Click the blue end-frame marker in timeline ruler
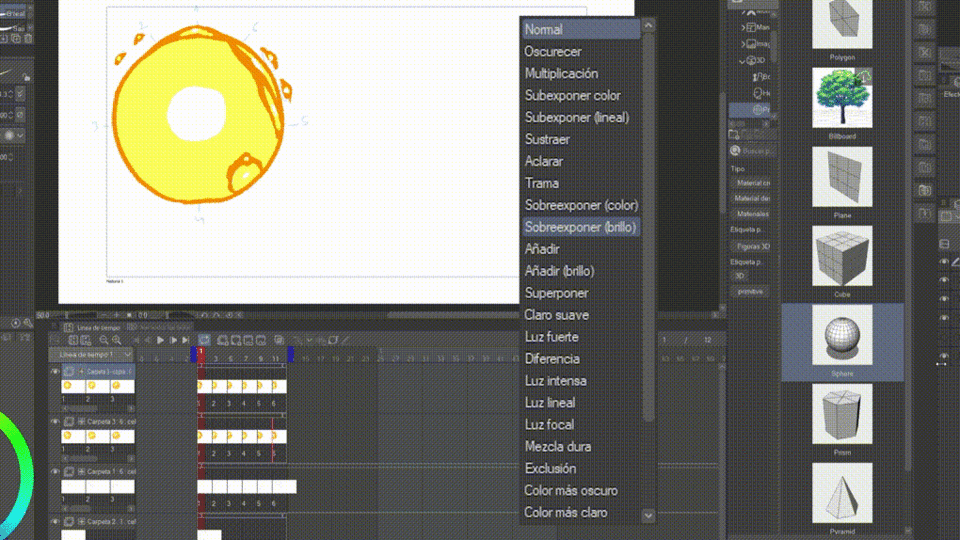The image size is (960, 540). [x=290, y=354]
